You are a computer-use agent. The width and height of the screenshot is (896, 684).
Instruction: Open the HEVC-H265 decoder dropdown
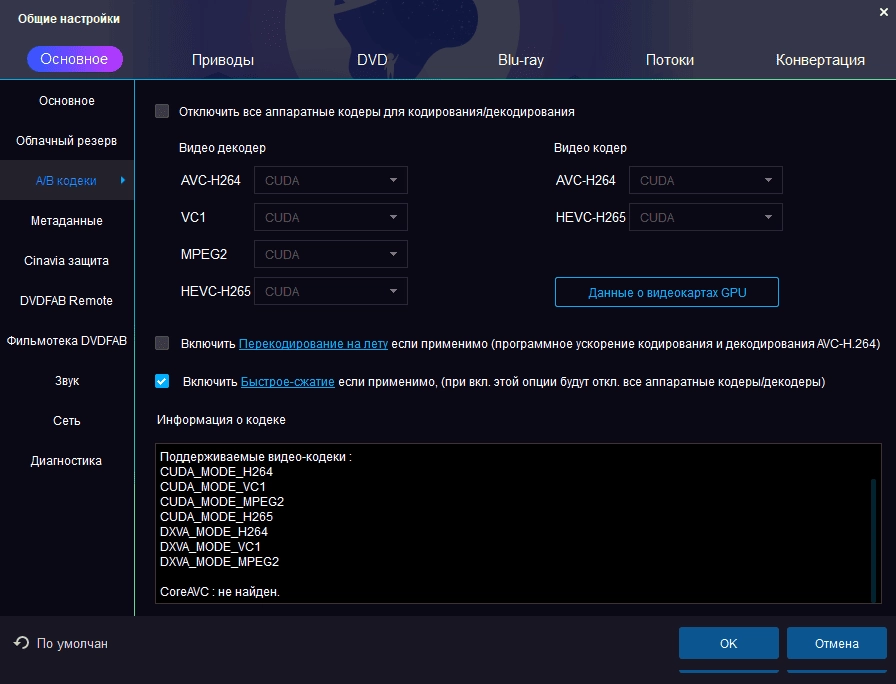[x=331, y=291]
